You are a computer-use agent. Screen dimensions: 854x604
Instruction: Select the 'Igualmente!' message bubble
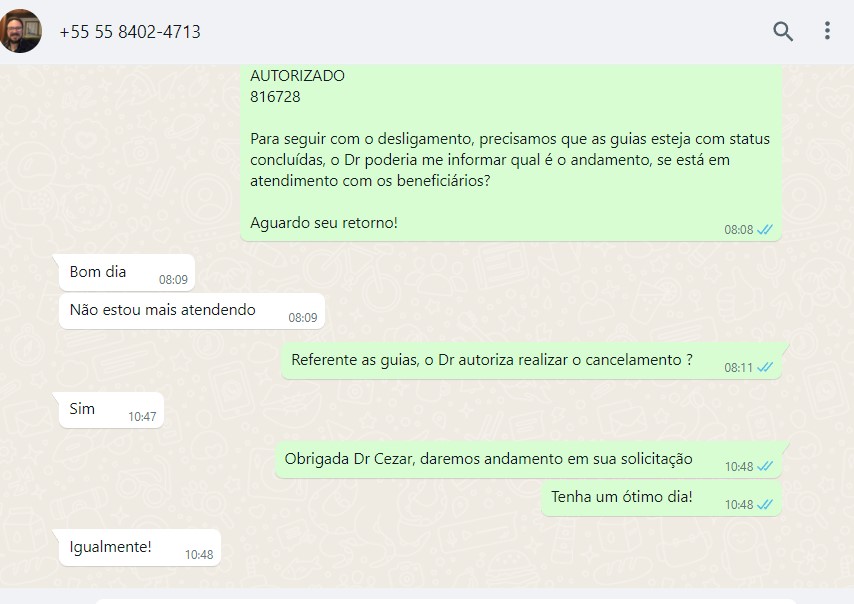[x=140, y=547]
